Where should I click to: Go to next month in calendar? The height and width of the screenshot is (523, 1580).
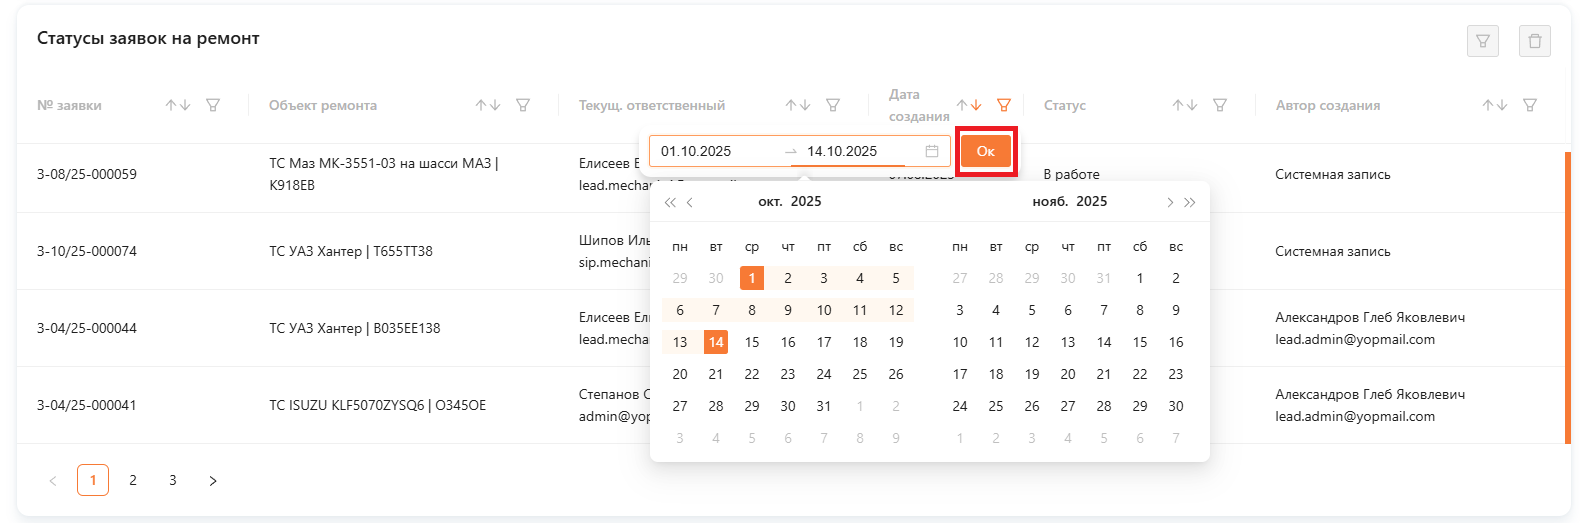pos(1170,202)
